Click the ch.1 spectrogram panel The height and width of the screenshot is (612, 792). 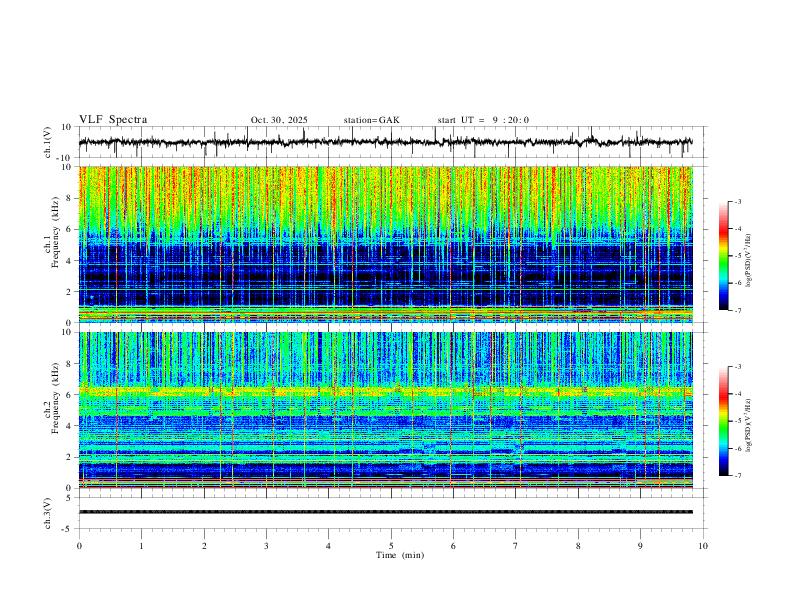[x=385, y=244]
